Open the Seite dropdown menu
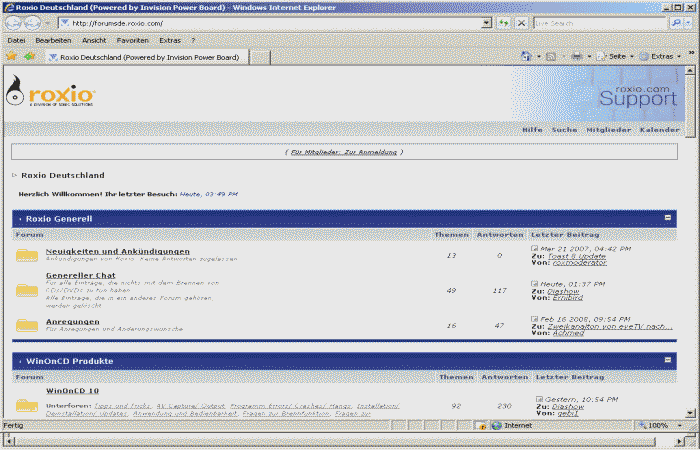The width and height of the screenshot is (700, 450). click(x=615, y=57)
